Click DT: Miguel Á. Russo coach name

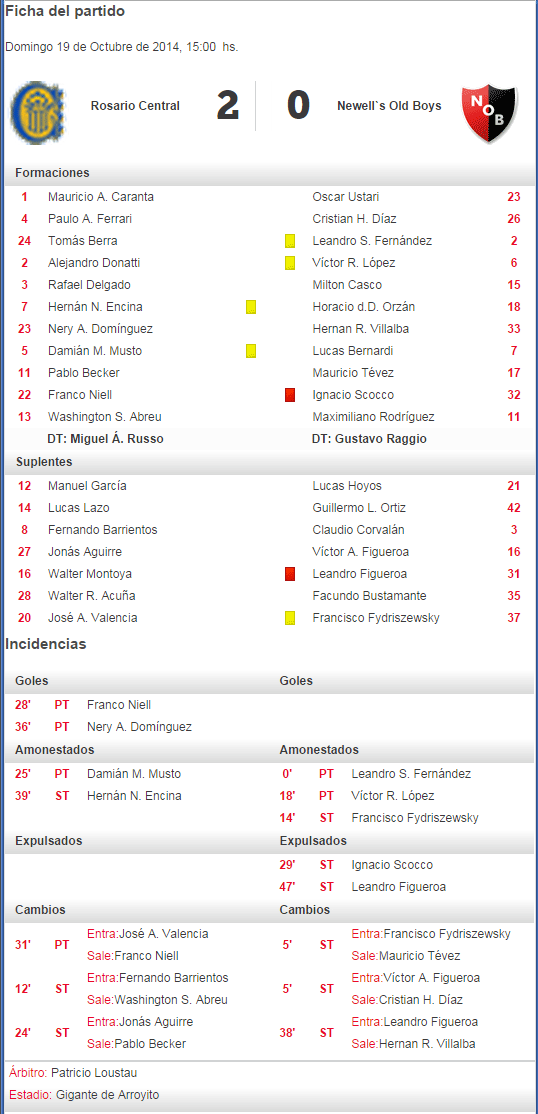(105, 439)
